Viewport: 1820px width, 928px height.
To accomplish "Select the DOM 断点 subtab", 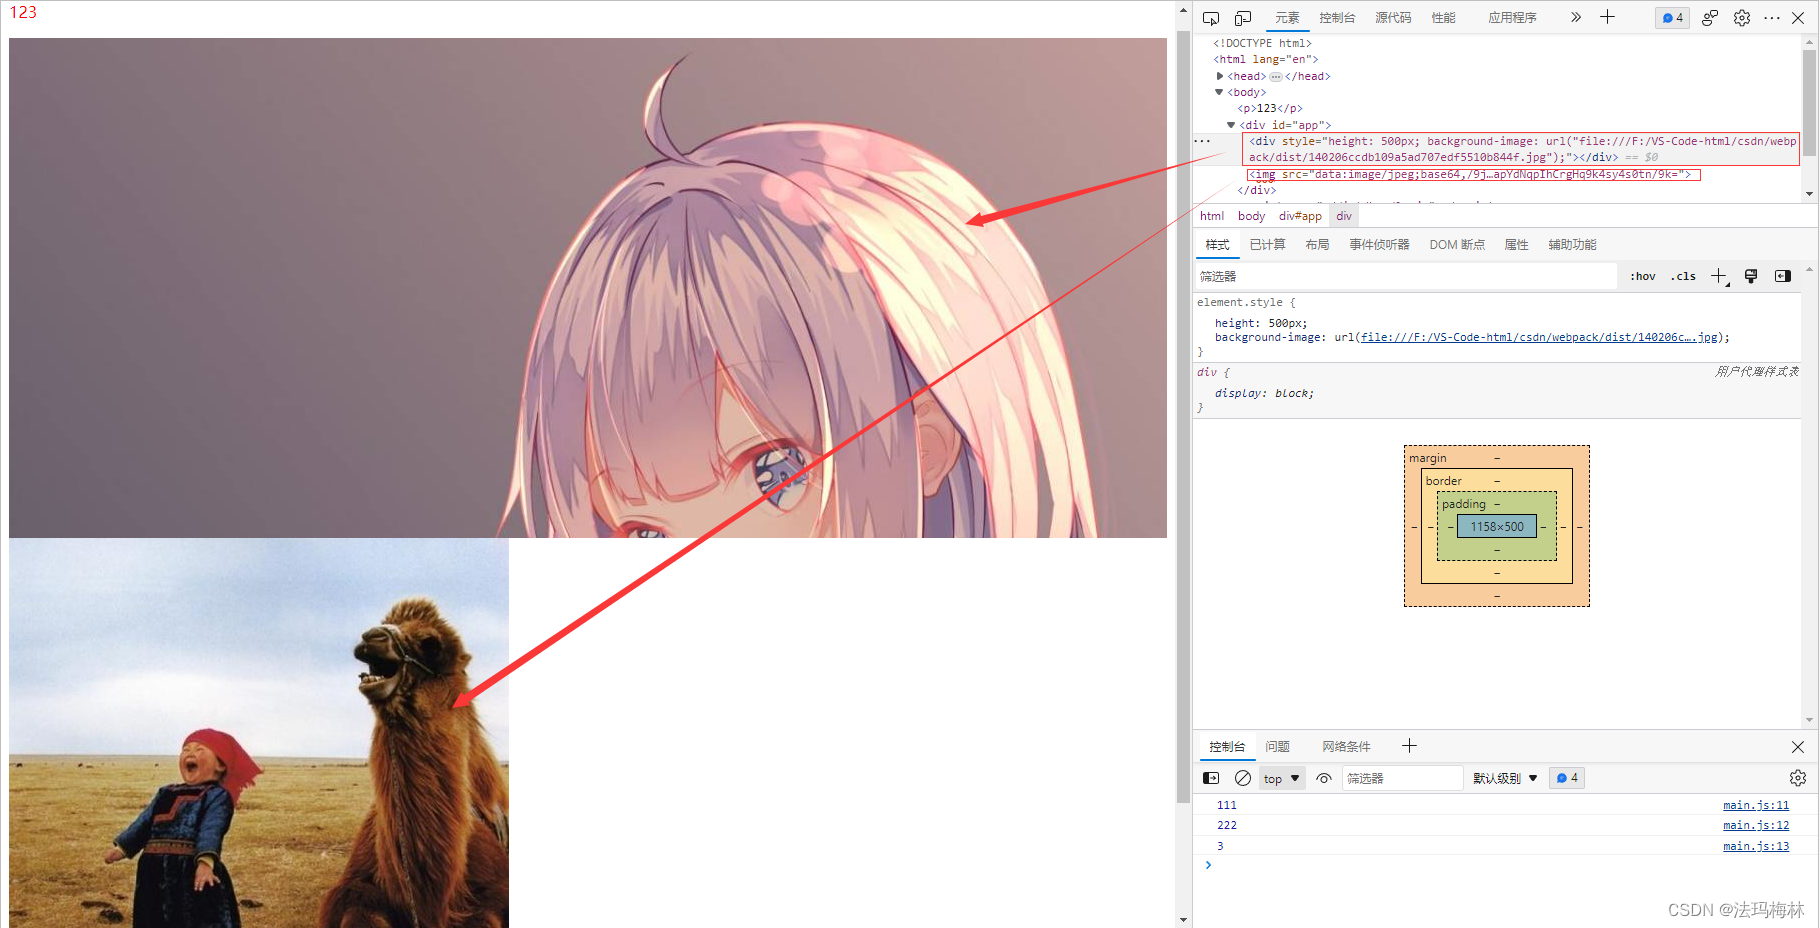I will (1457, 245).
